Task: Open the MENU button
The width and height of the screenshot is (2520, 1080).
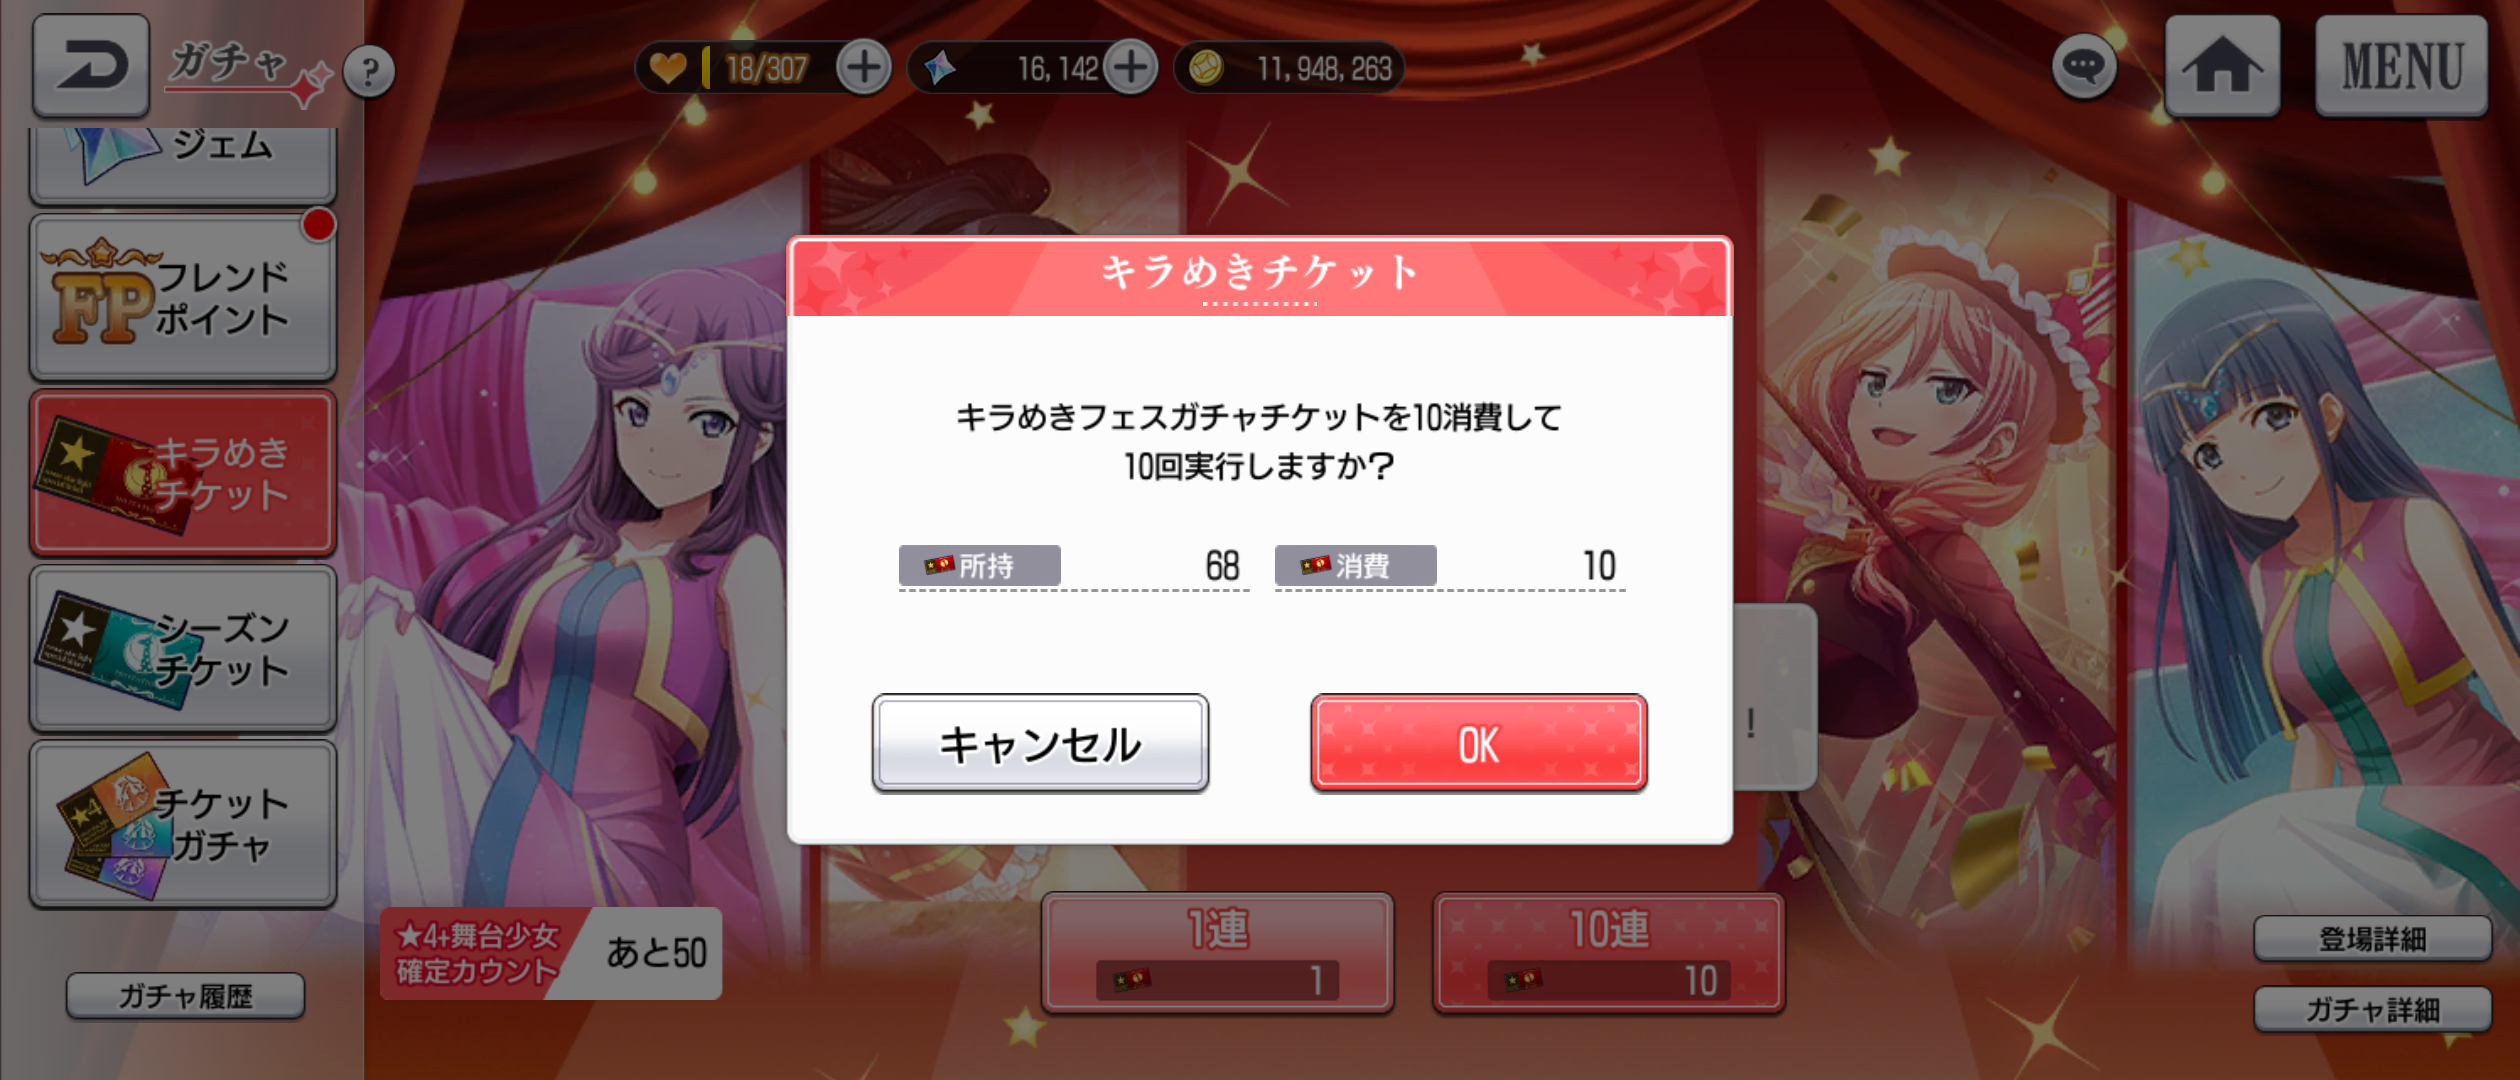Action: click(x=2402, y=66)
